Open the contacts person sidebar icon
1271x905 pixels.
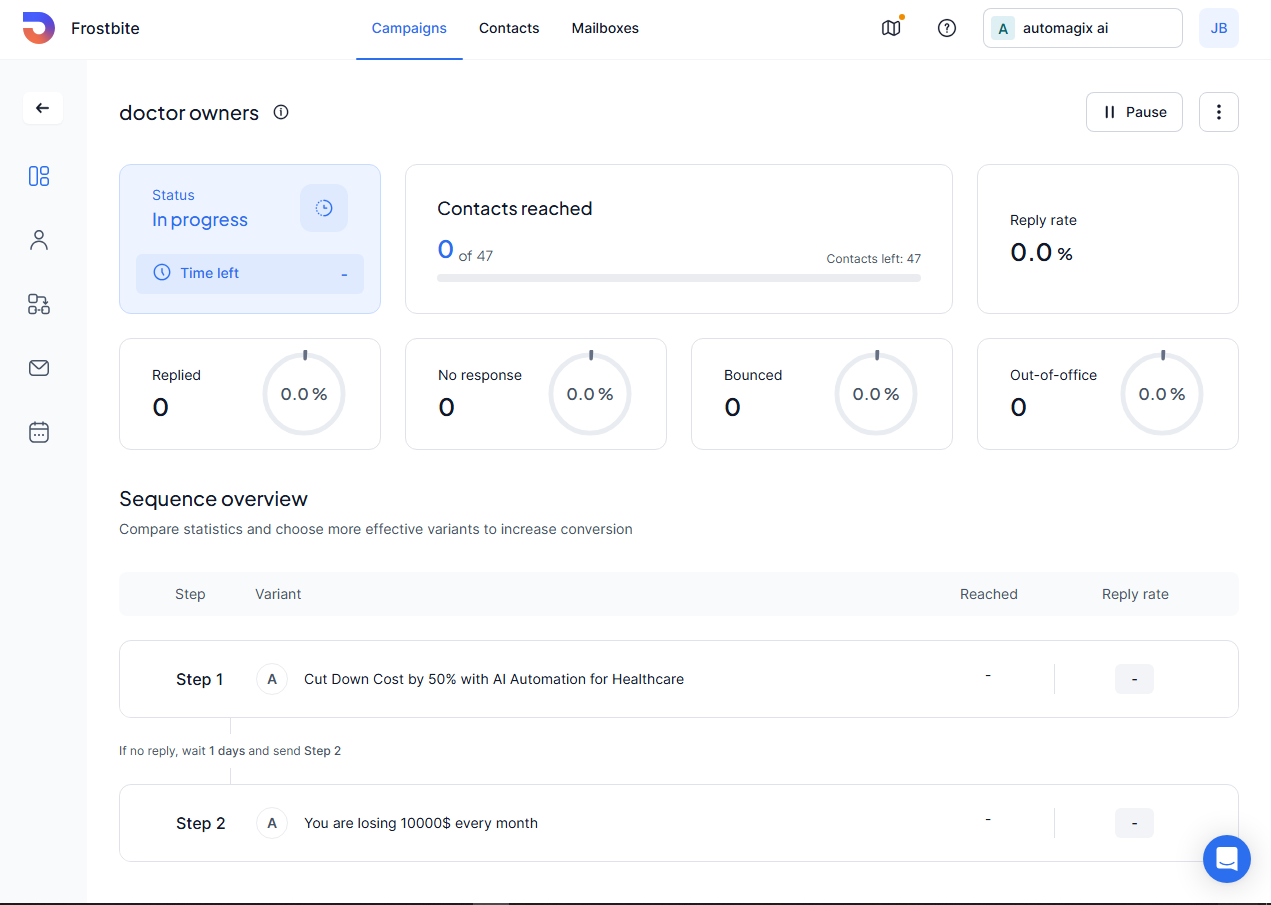coord(39,240)
